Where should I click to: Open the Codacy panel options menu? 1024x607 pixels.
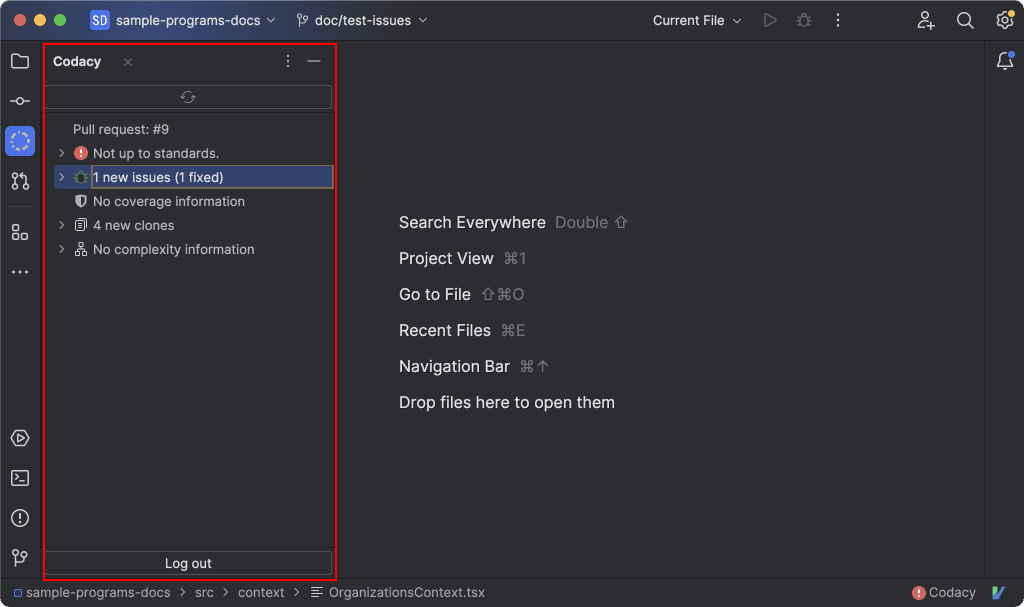click(288, 62)
